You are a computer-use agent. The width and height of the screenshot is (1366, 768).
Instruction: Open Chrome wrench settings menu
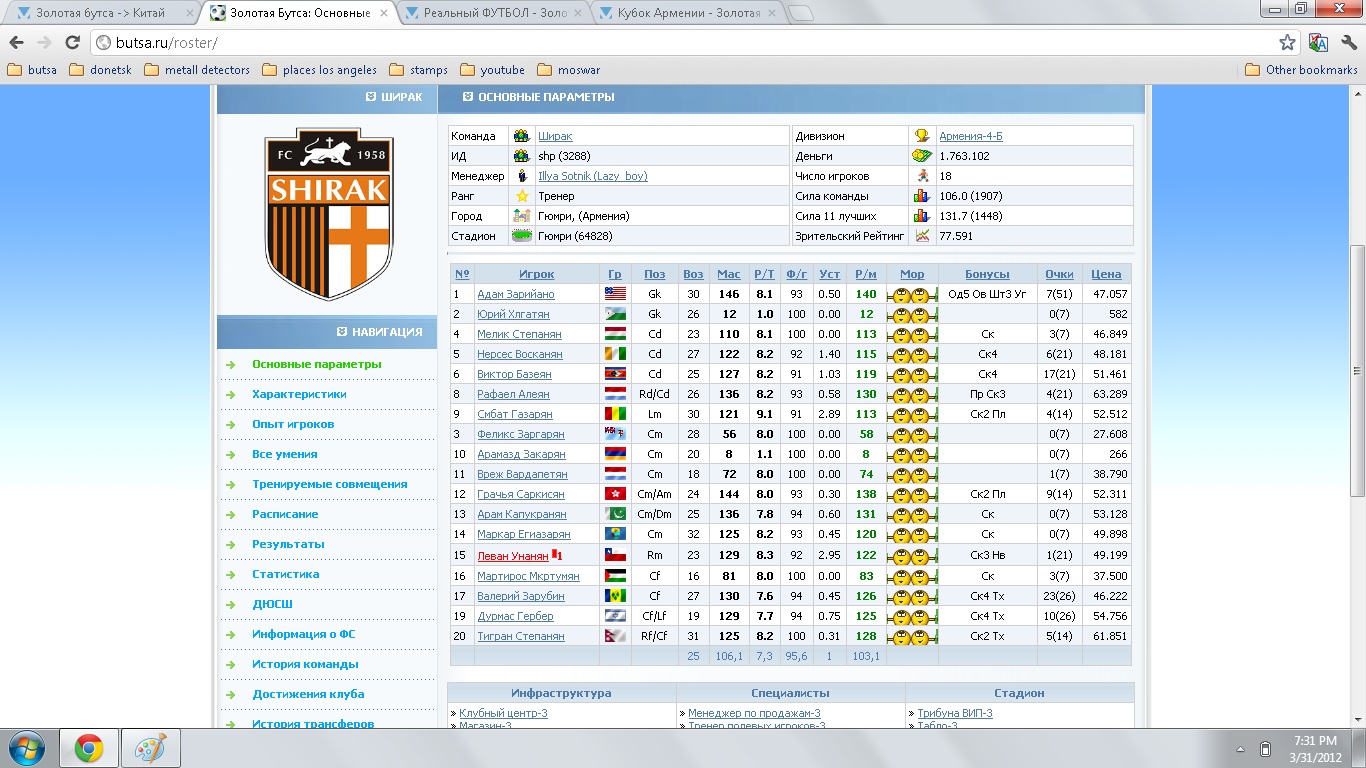coord(1348,43)
